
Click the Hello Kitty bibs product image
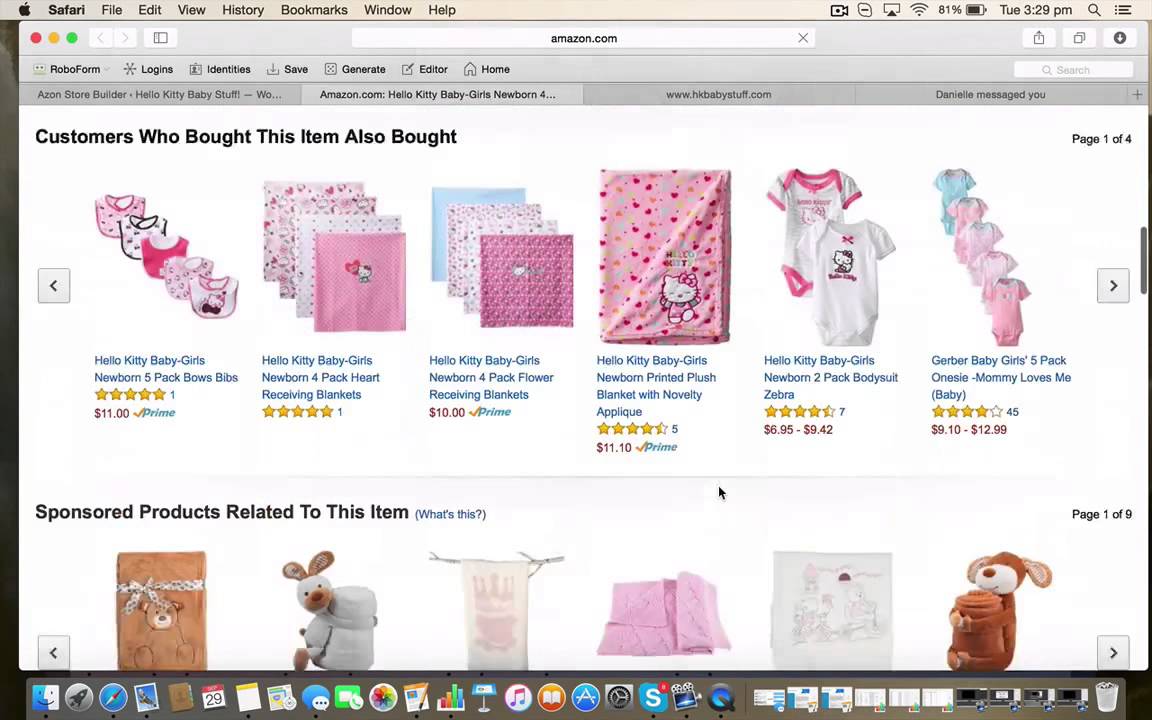166,256
